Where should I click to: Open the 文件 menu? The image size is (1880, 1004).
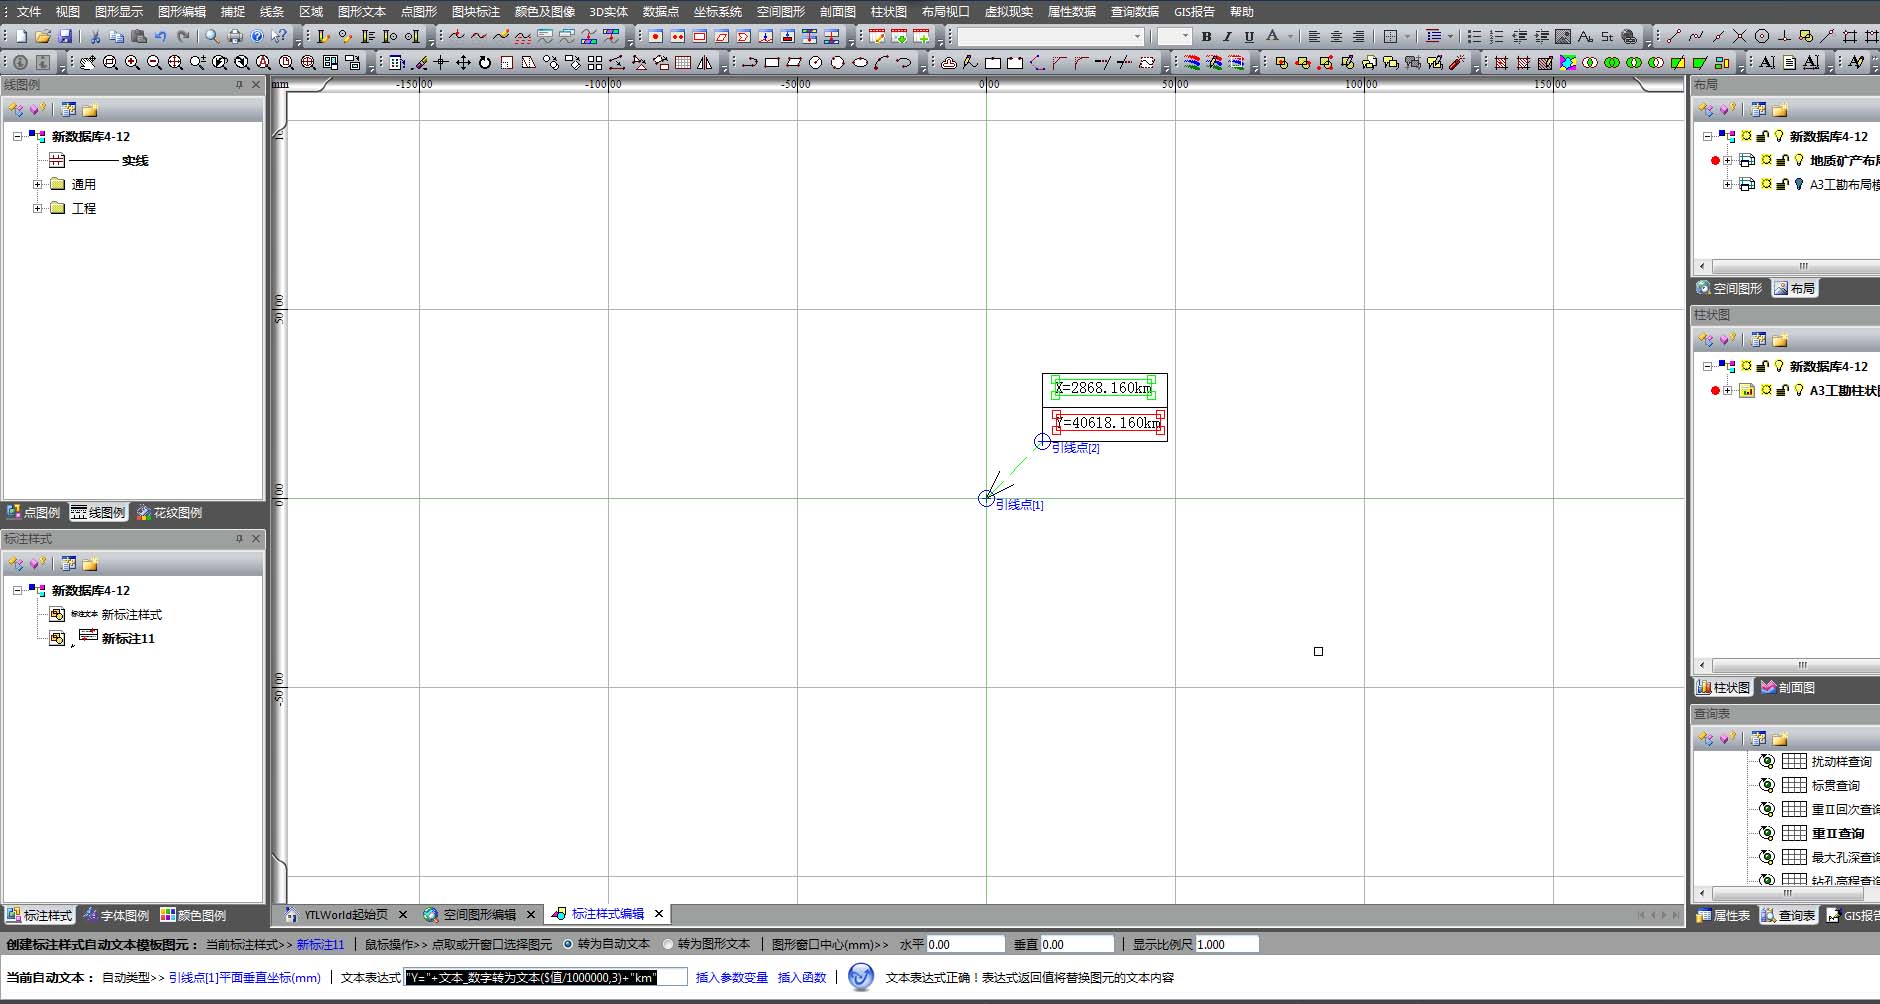(x=29, y=11)
